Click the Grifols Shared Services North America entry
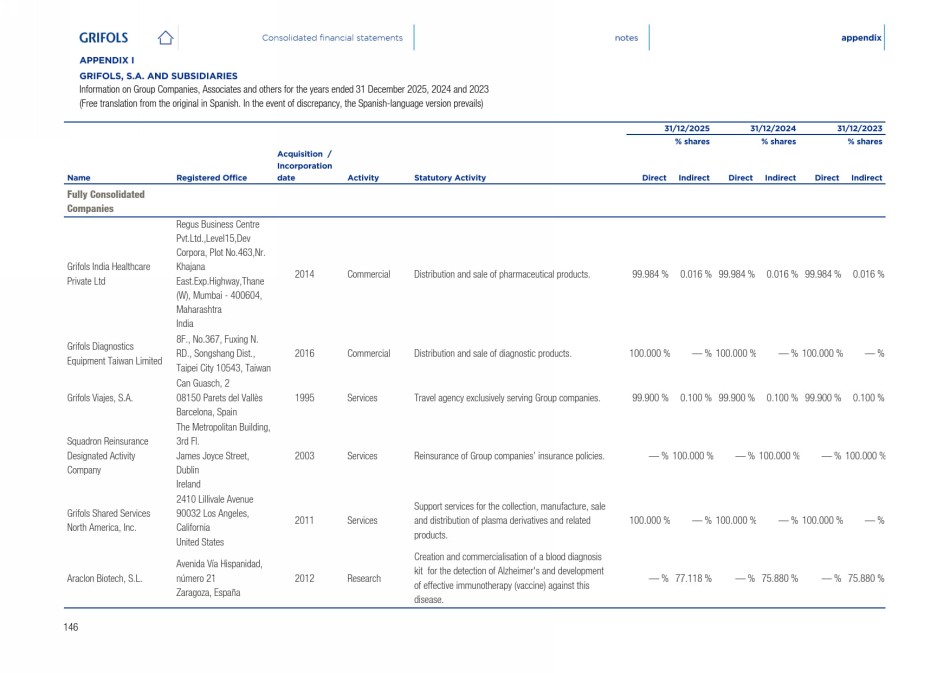This screenshot has height=673, width=950. (x=108, y=520)
